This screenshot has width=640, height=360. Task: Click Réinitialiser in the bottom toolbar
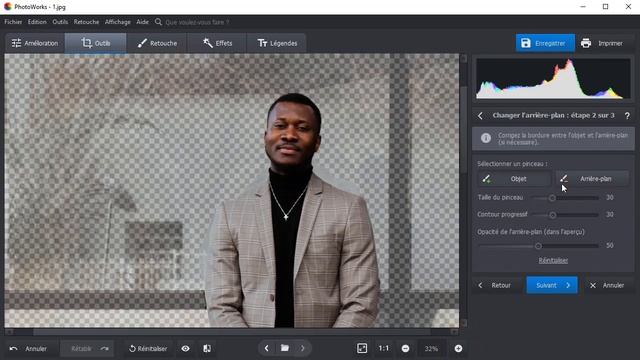[148, 349]
